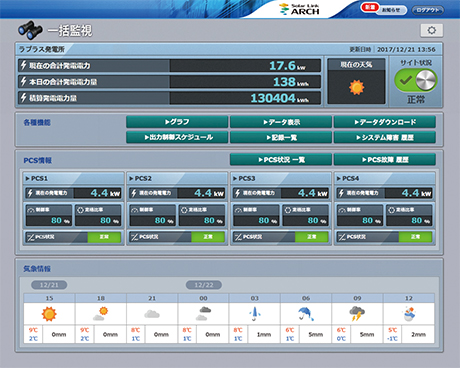The height and width of the screenshot is (368, 460).
Task: Toggle the サイト状況 status switch
Action: [x=415, y=80]
